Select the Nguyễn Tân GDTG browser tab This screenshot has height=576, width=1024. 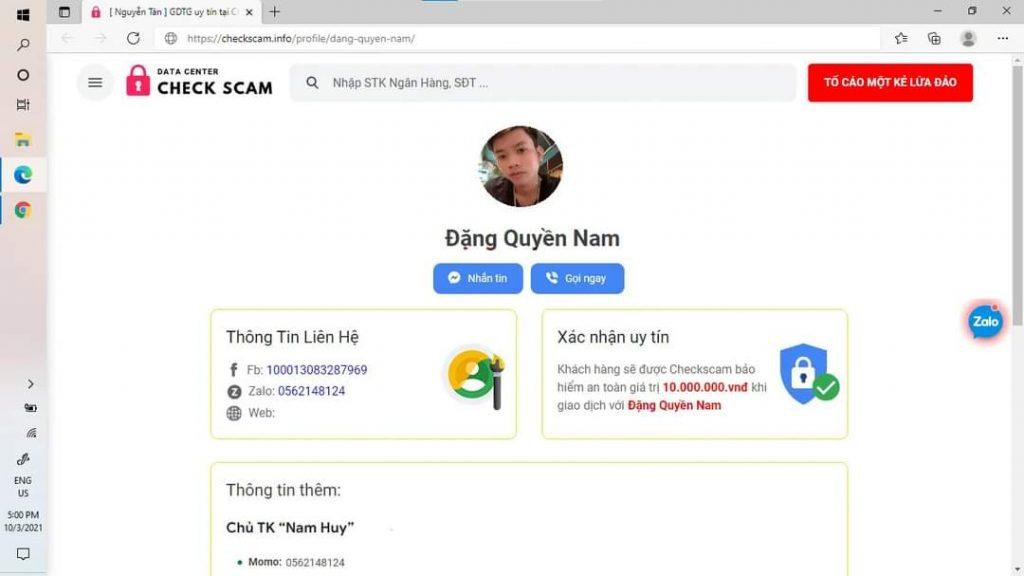[172, 12]
